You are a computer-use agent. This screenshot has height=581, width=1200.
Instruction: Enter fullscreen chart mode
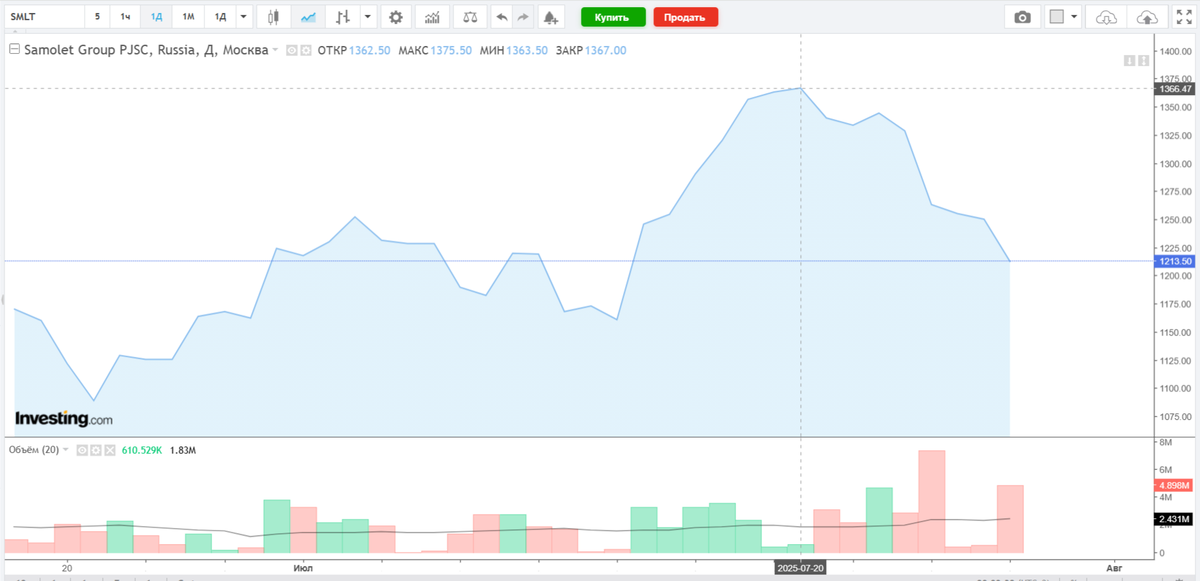click(1184, 17)
